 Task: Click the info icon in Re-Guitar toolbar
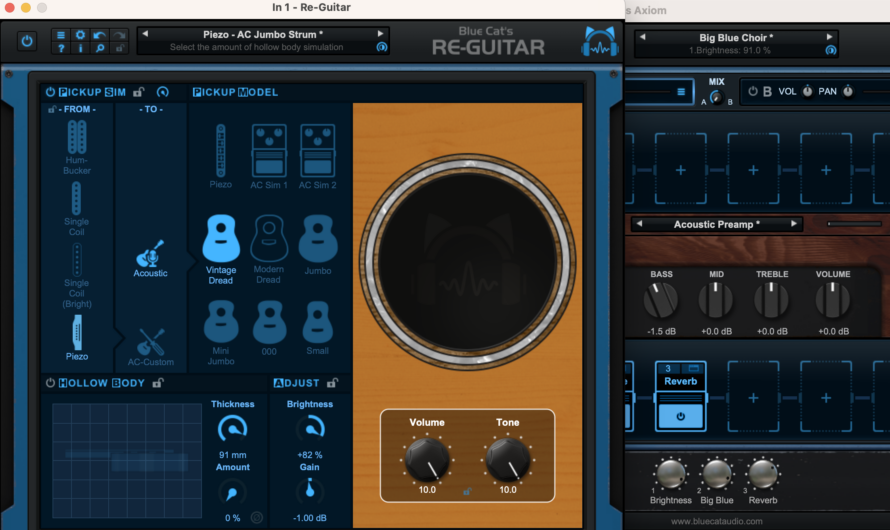[x=80, y=48]
